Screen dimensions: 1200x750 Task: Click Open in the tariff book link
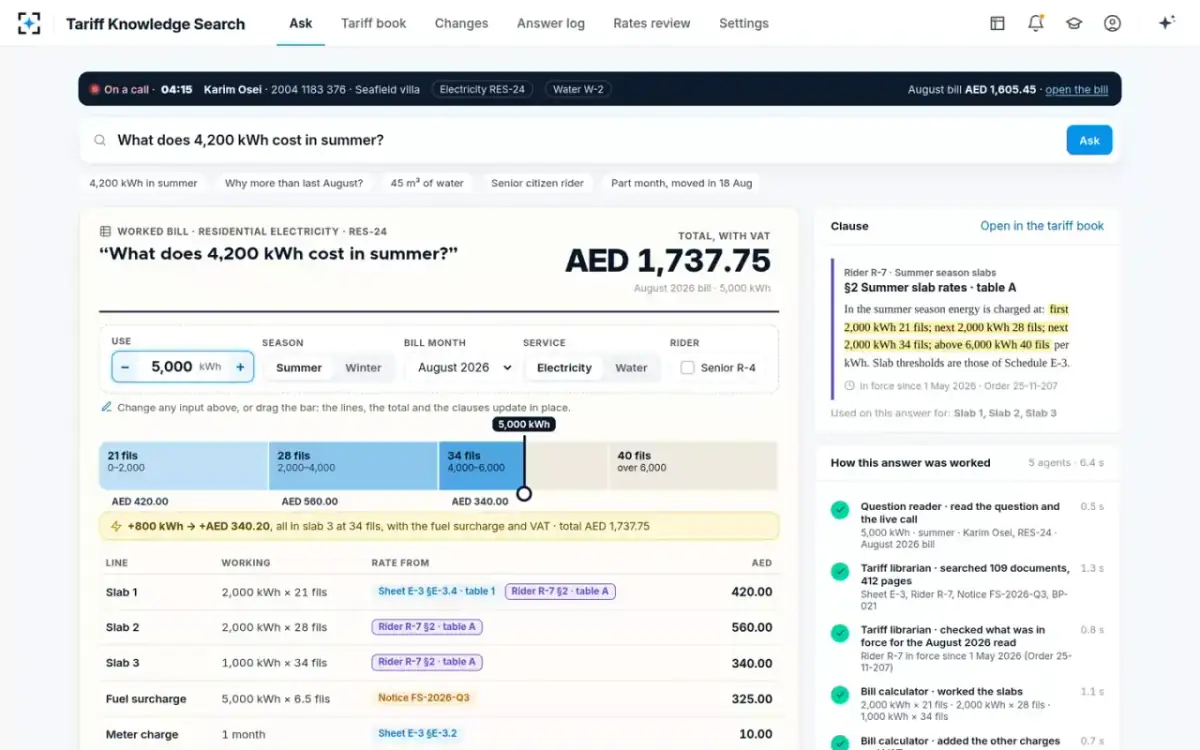tap(1042, 226)
